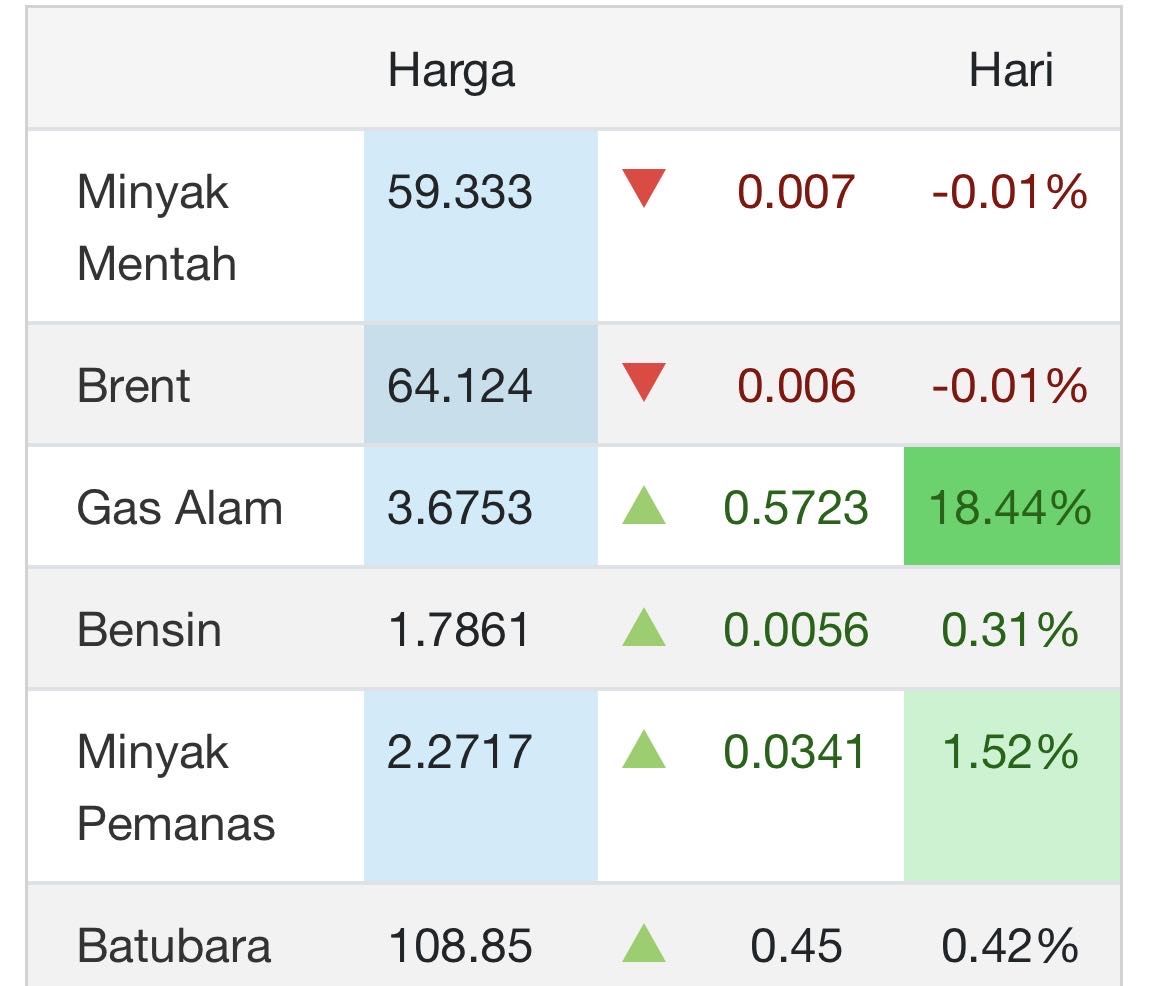
Task: Click the green up arrow for Minyak Pemanas
Action: (643, 751)
